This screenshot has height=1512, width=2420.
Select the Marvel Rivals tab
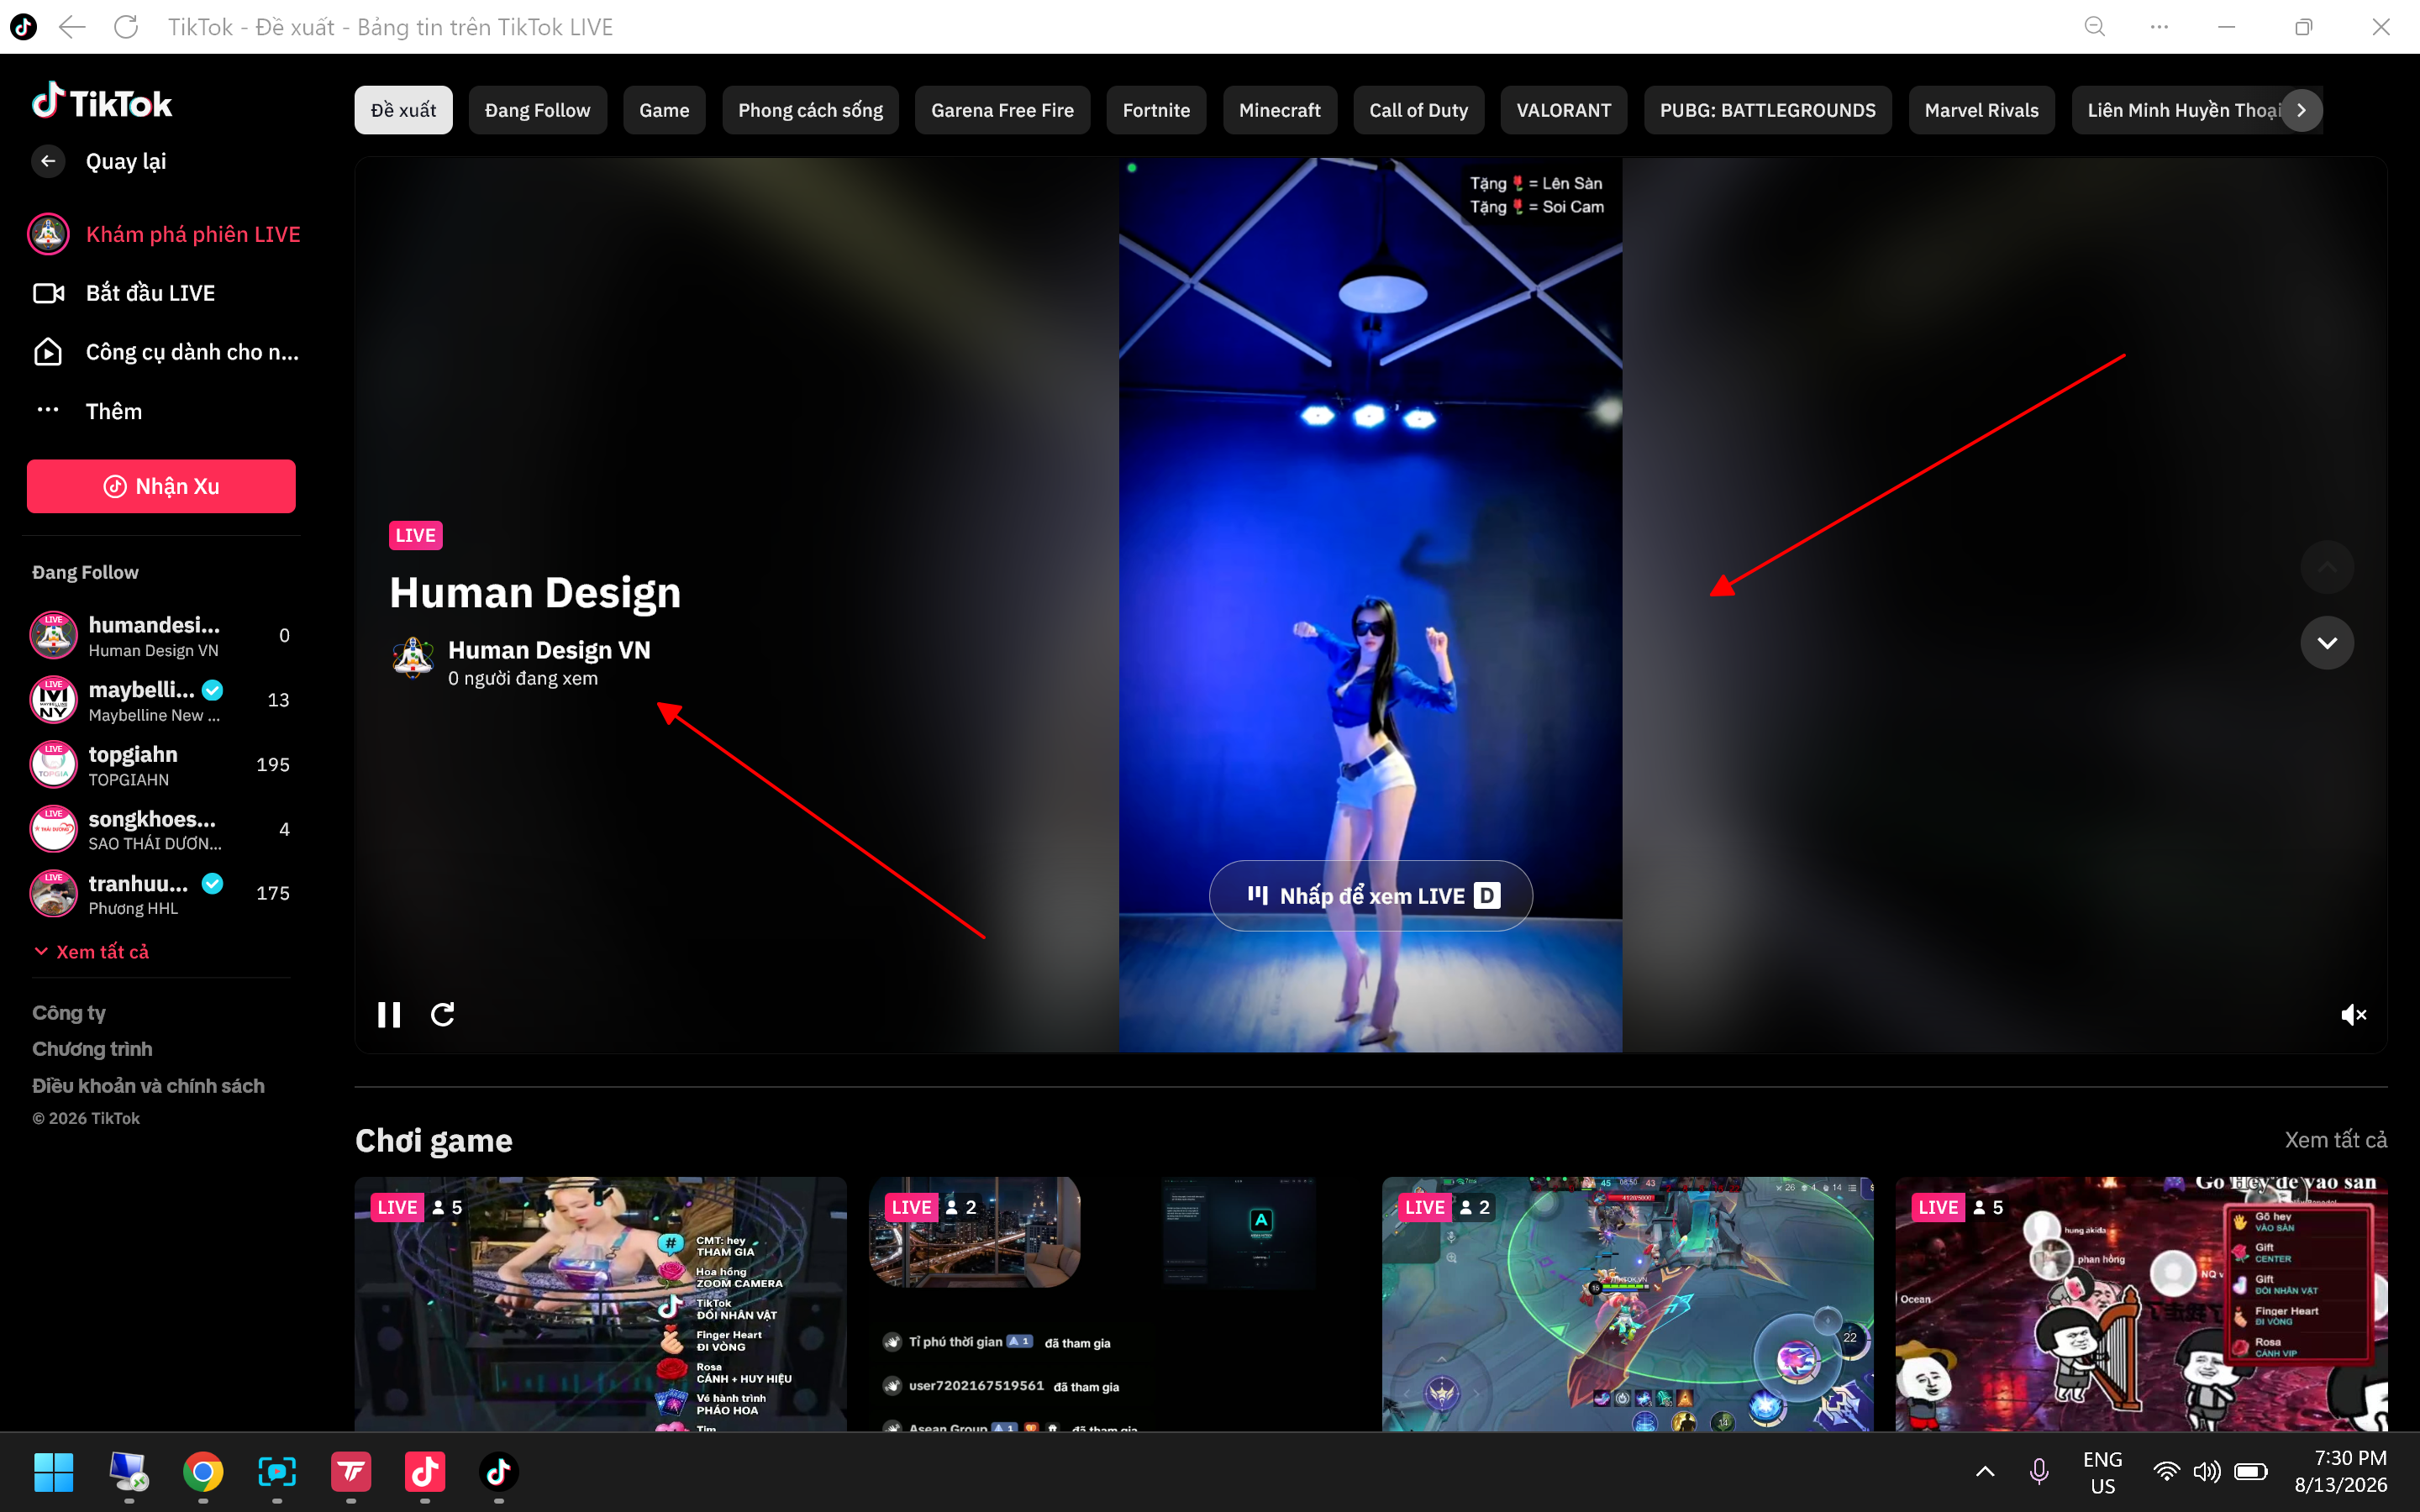click(1981, 110)
